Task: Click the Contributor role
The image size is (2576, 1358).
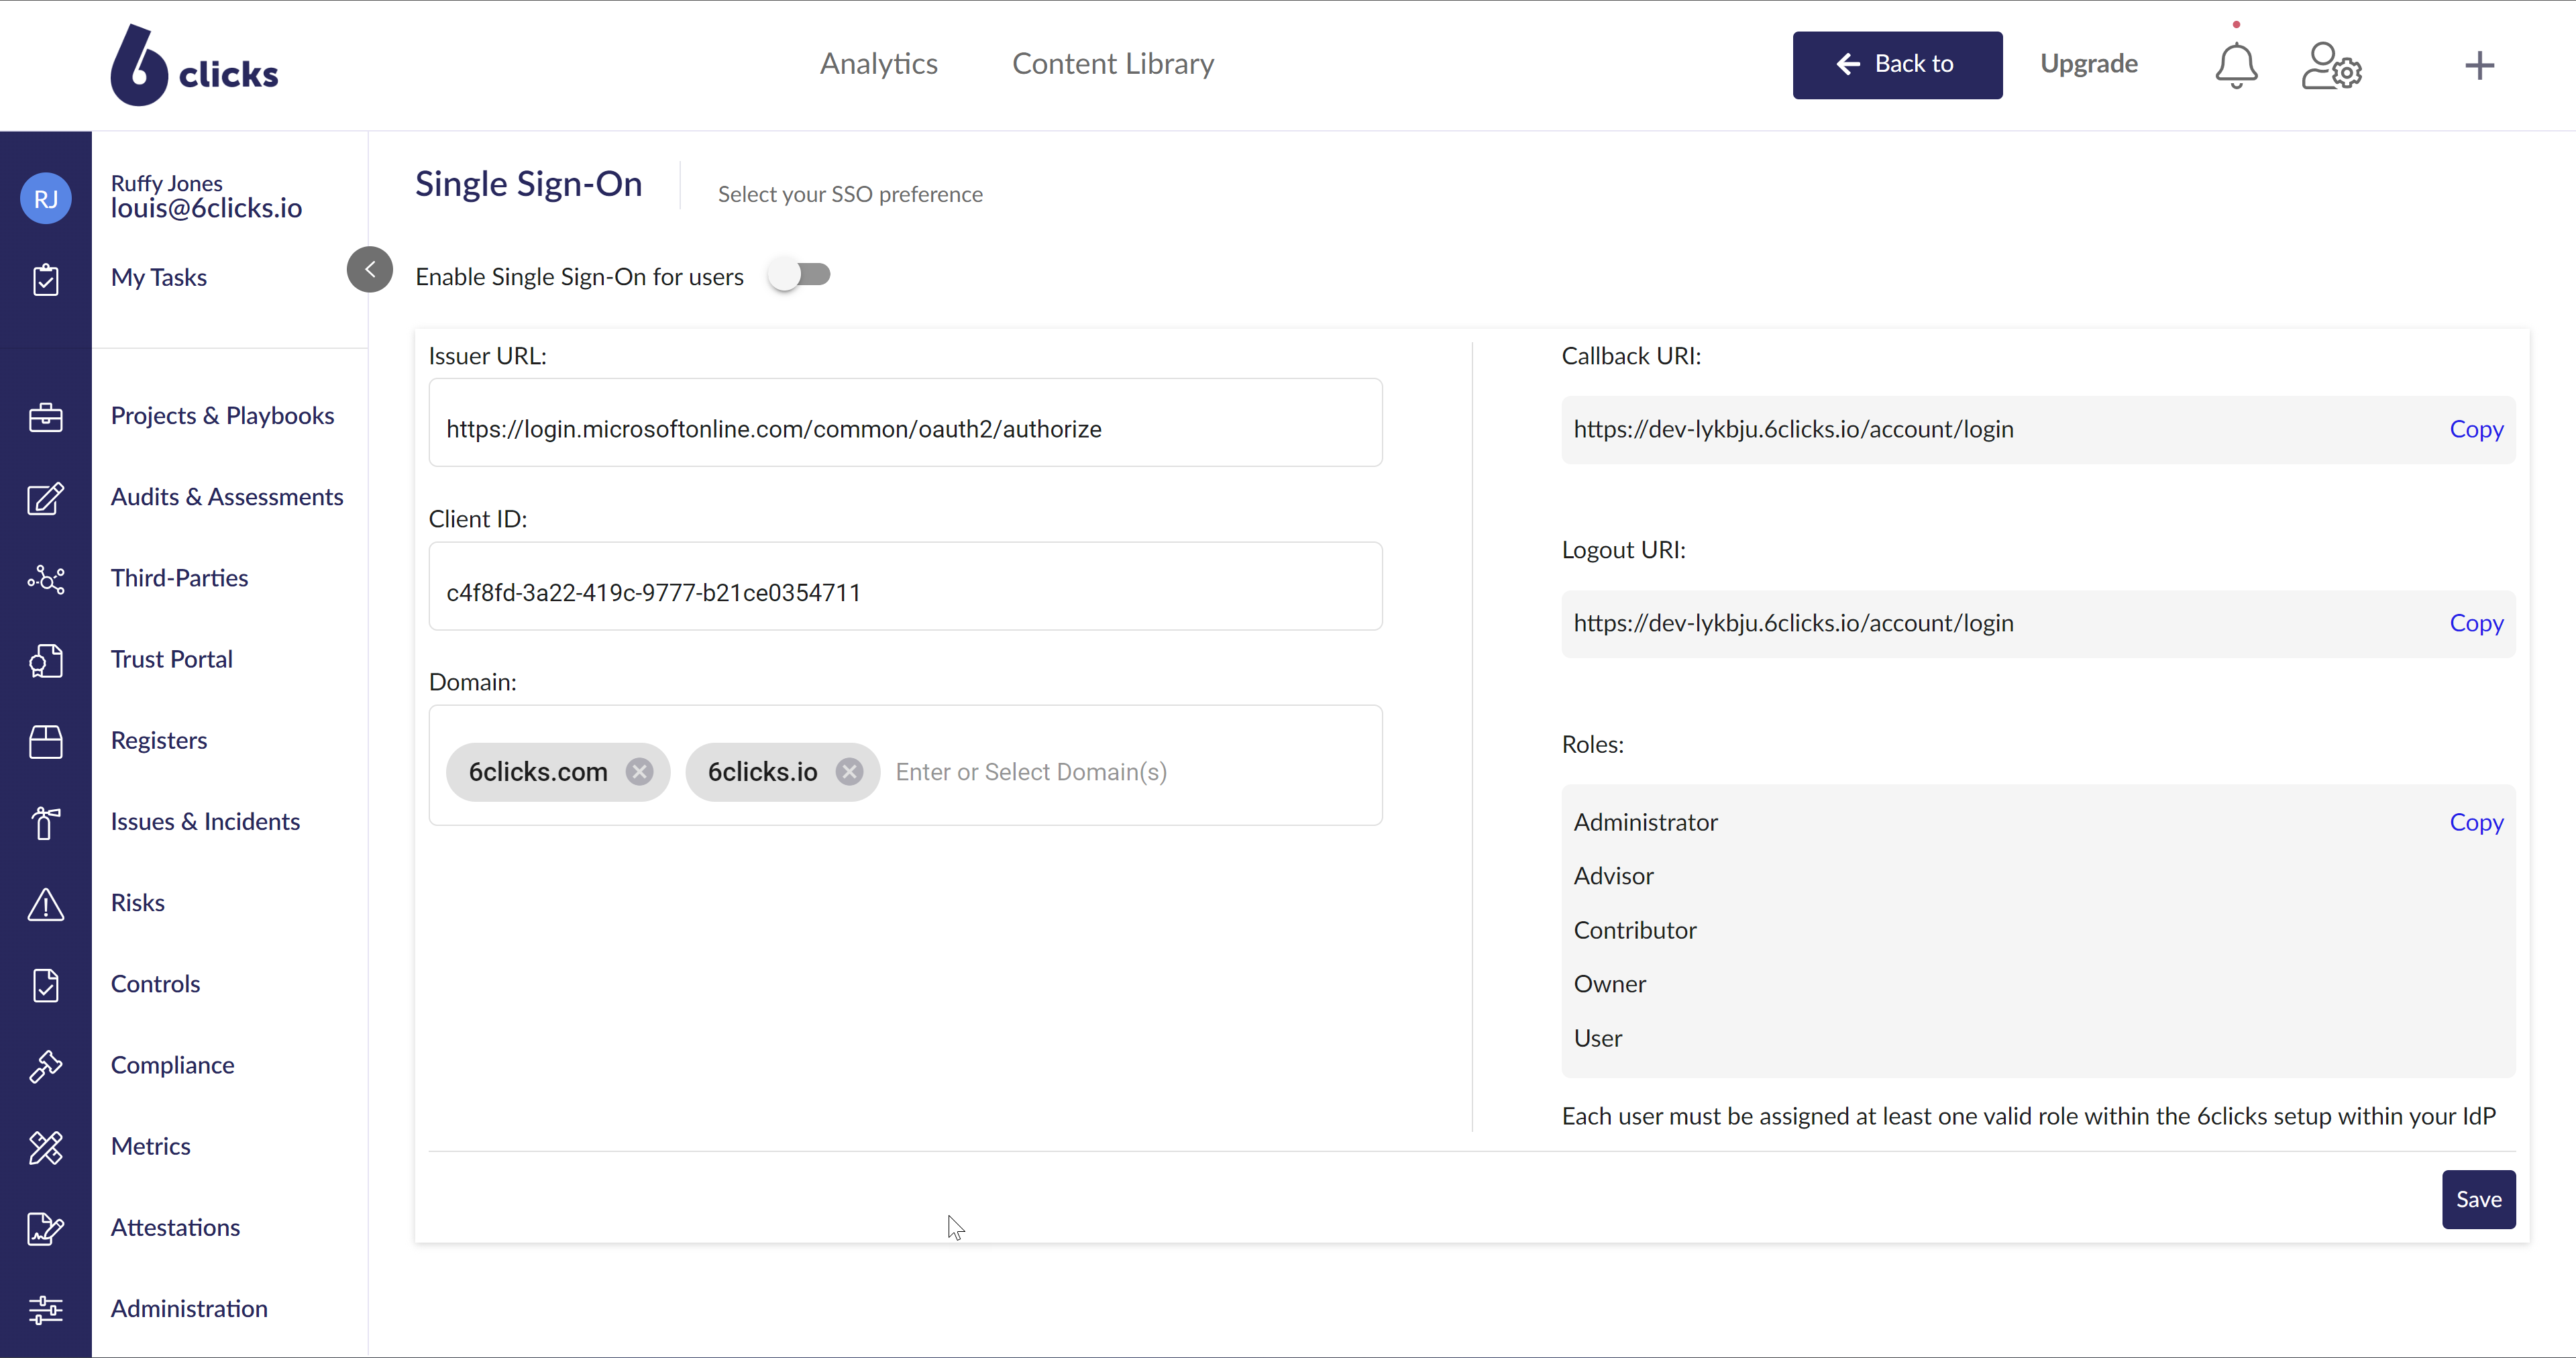Action: pyautogui.click(x=1635, y=930)
